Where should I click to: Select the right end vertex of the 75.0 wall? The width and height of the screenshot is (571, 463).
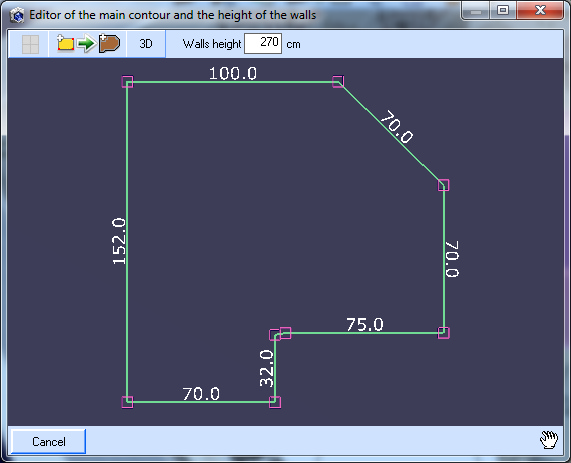tap(444, 333)
